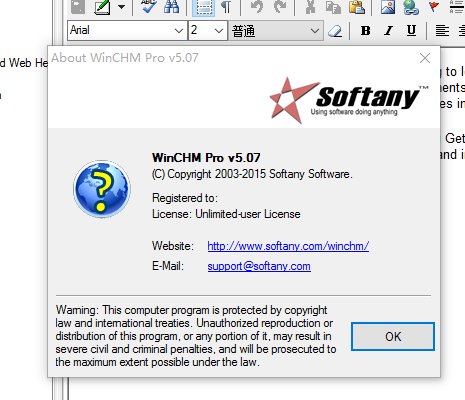This screenshot has width=465, height=400.
Task: Open the 普通 paragraph style dropdown
Action: (x=276, y=31)
